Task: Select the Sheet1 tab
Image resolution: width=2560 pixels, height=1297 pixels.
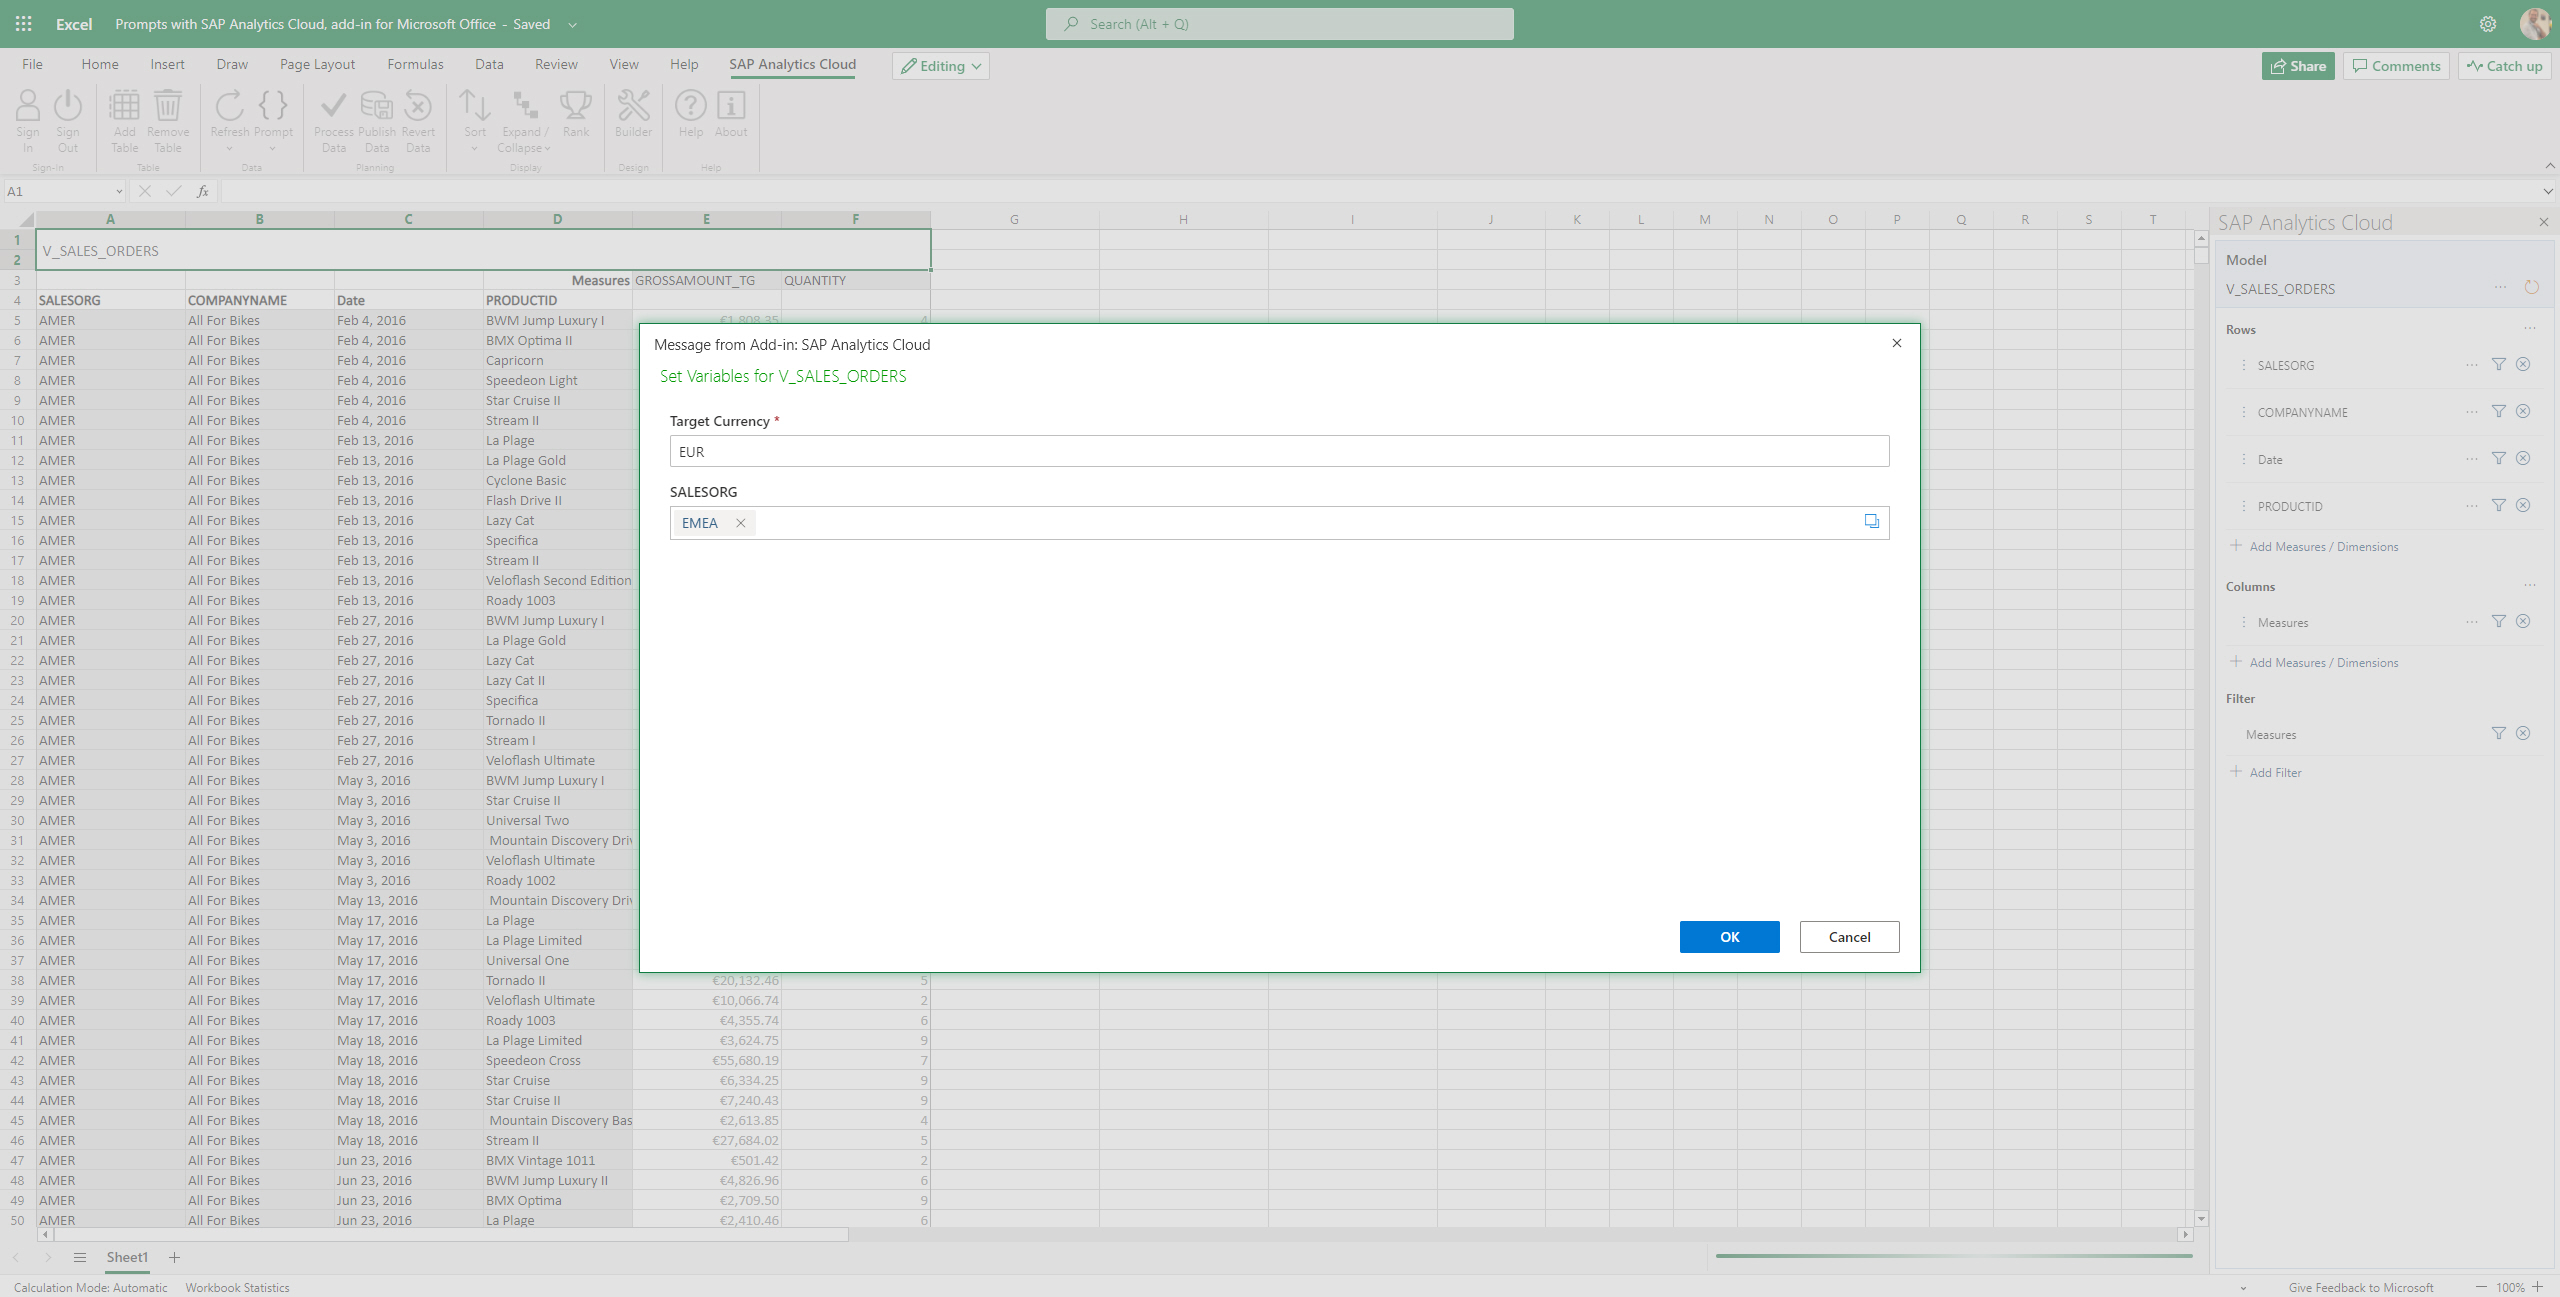Action: tap(127, 1257)
